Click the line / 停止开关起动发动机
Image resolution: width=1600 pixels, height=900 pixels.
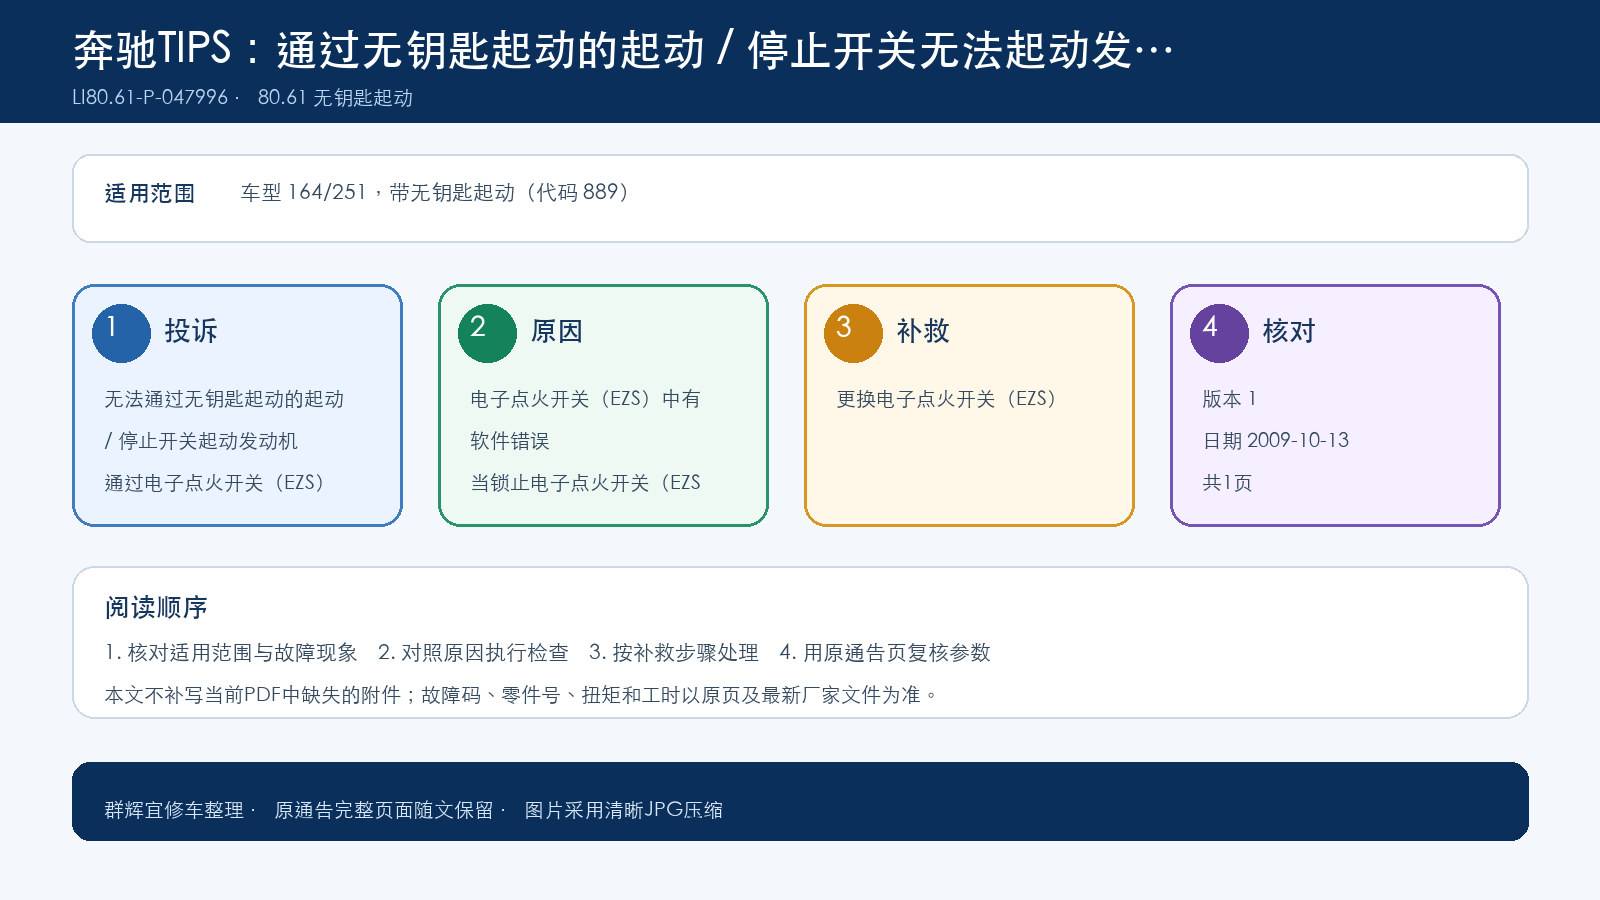click(201, 441)
